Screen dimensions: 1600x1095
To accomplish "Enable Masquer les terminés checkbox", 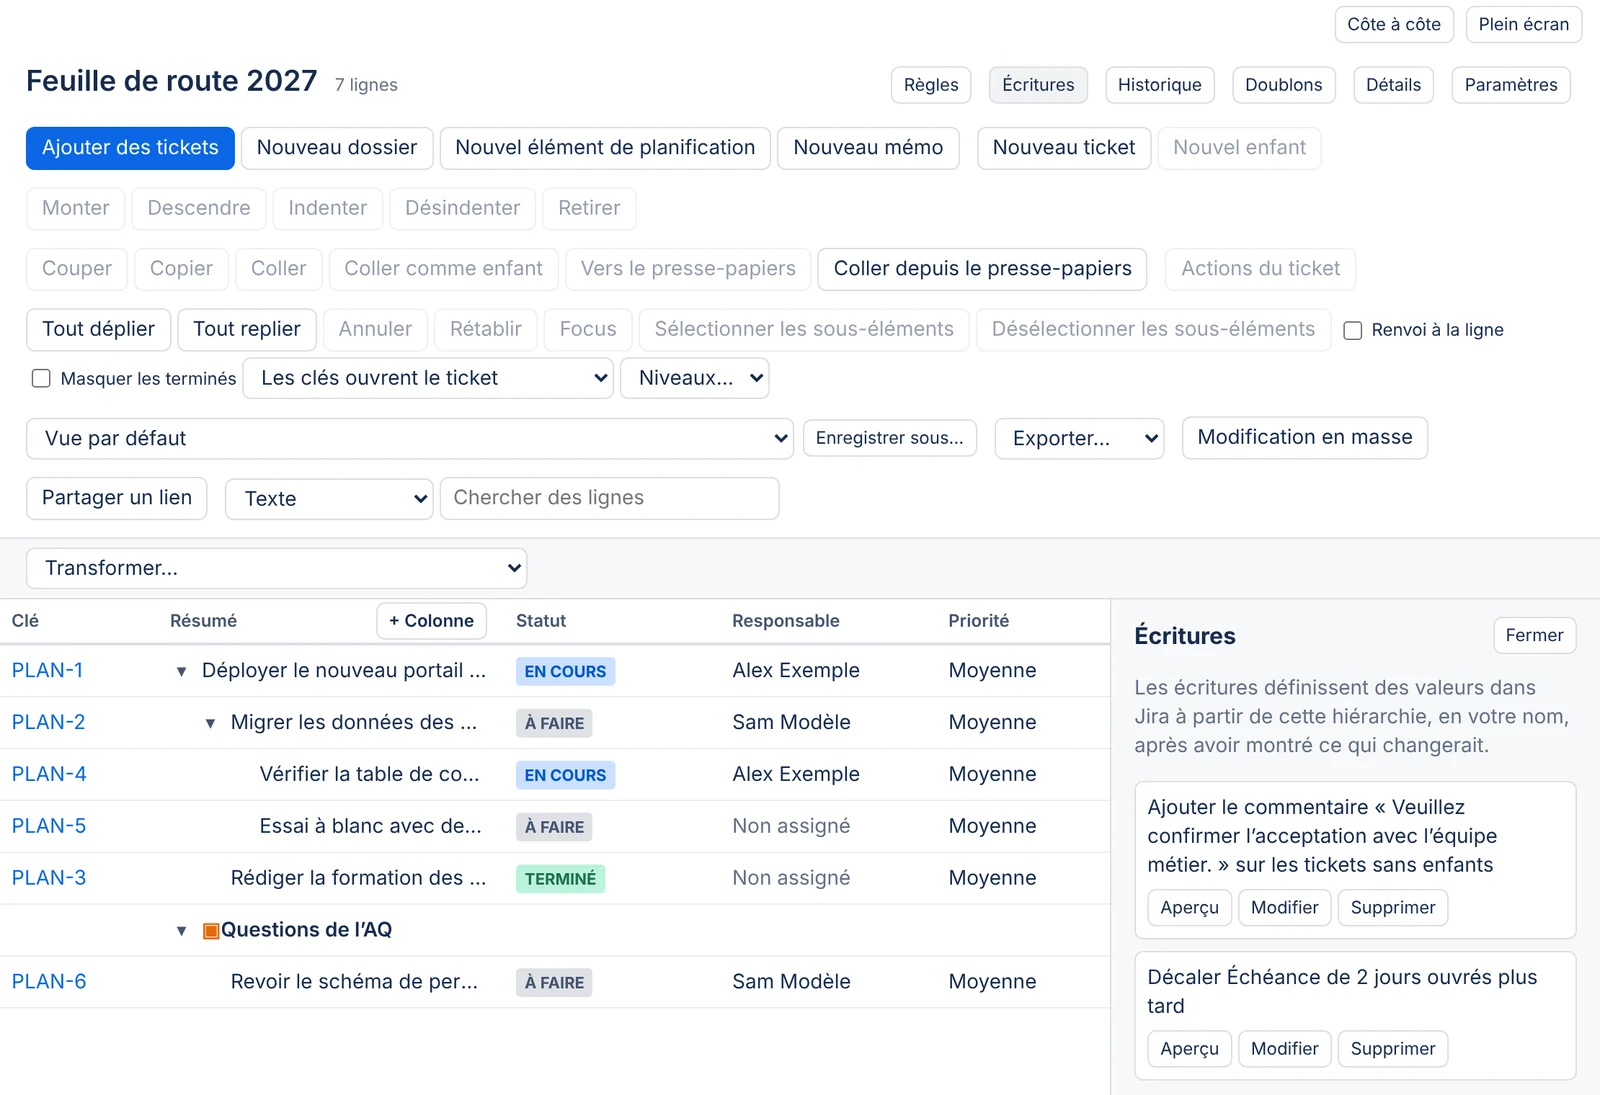I will click(41, 378).
